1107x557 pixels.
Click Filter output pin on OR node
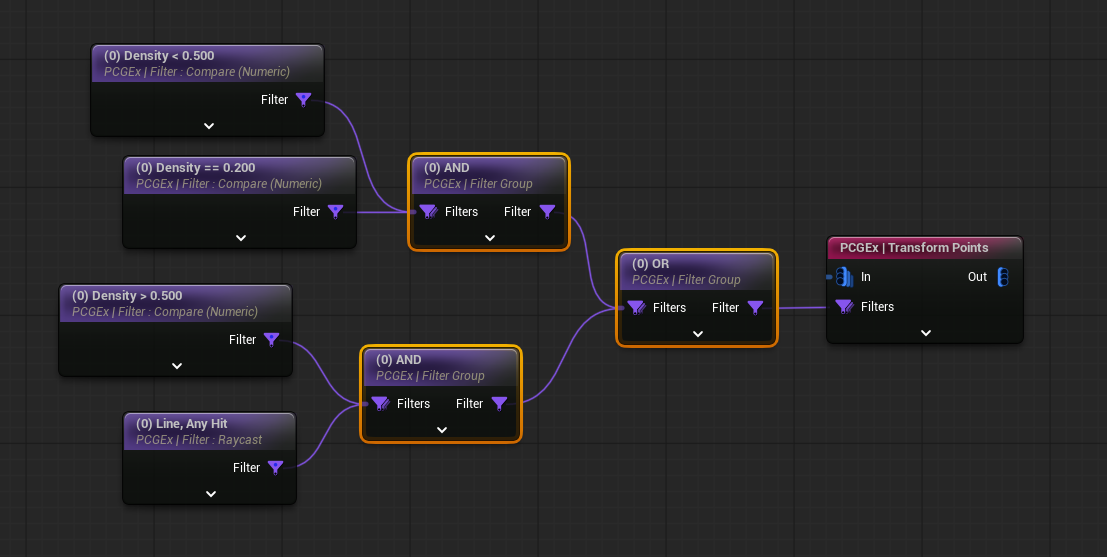pyautogui.click(x=755, y=308)
